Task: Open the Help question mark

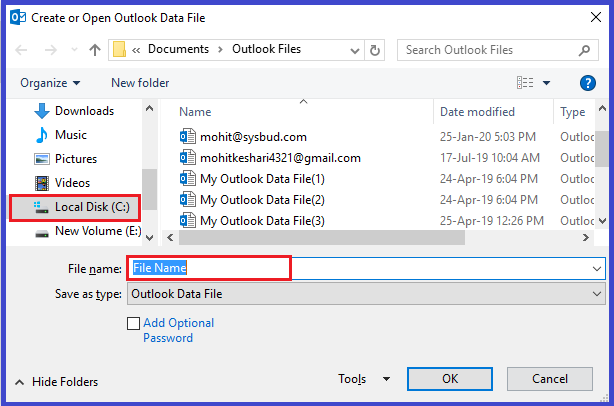Action: pos(587,83)
